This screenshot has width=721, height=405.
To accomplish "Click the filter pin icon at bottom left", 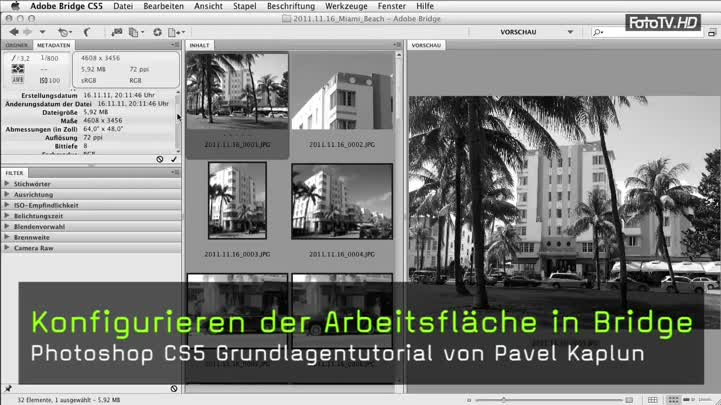I will coord(8,388).
